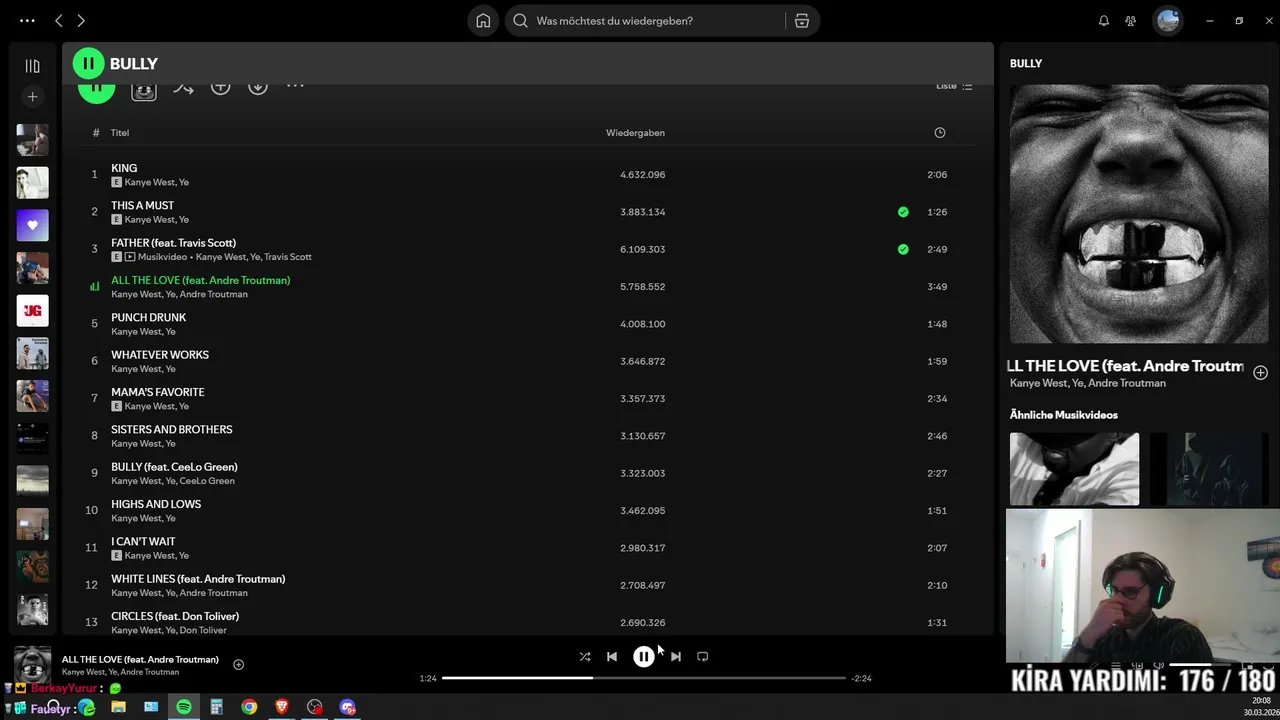Skip to previous track
The image size is (1280, 720).
coord(612,657)
